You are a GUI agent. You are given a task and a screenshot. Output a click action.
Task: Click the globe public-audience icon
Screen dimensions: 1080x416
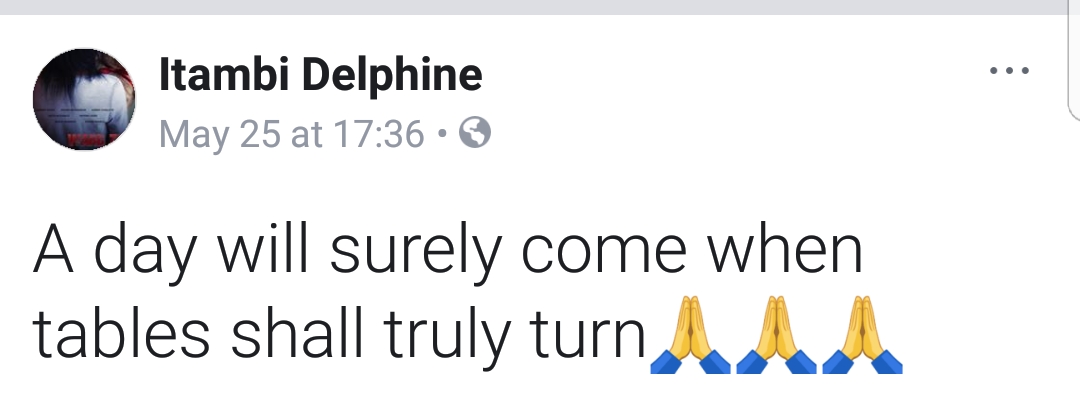pyautogui.click(x=474, y=132)
